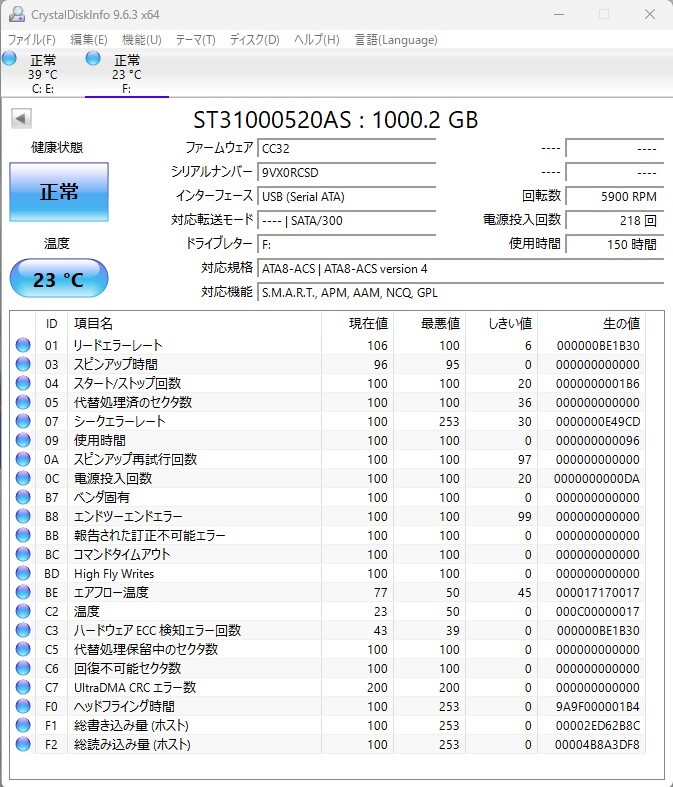Click the power-on count value 218 回
This screenshot has width=673, height=787.
(614, 221)
